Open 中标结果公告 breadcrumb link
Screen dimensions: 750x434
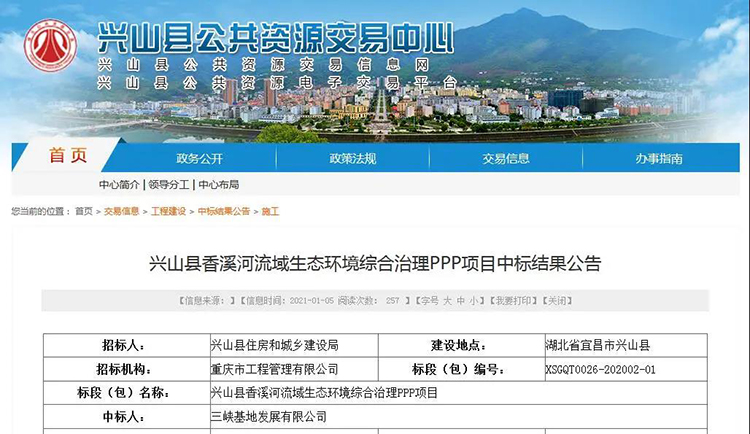224,211
